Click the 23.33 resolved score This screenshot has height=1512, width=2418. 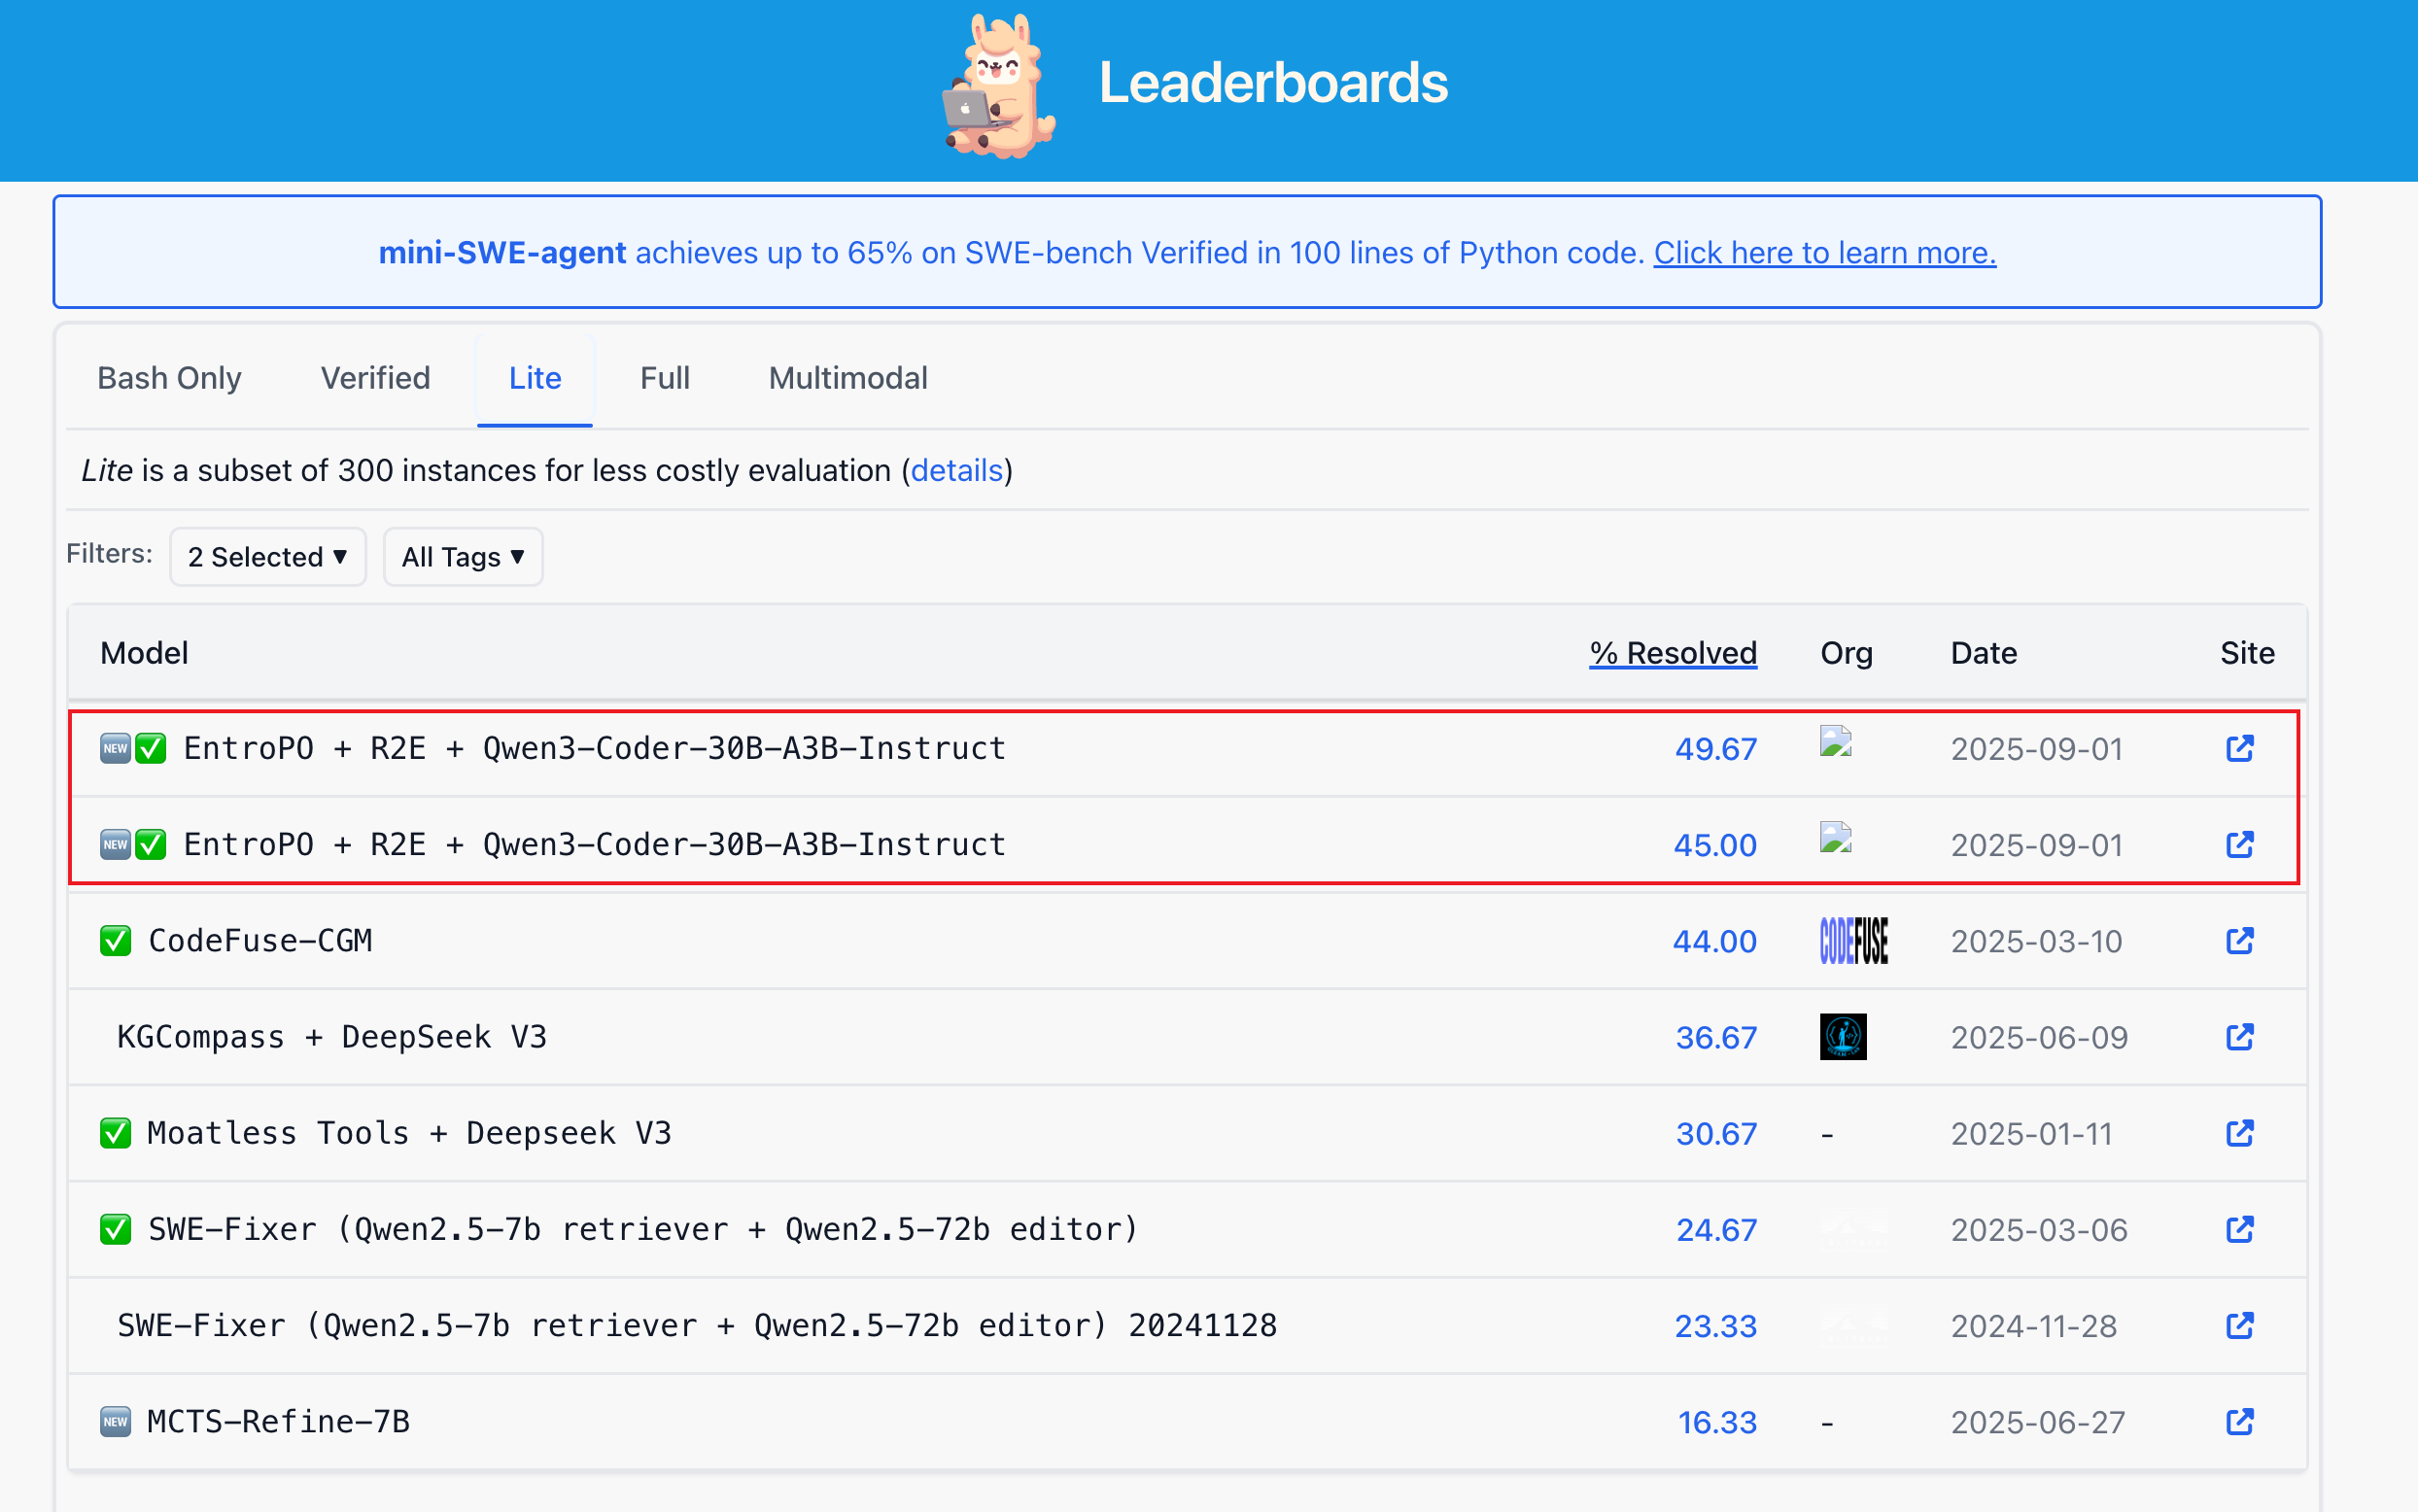[1715, 1326]
